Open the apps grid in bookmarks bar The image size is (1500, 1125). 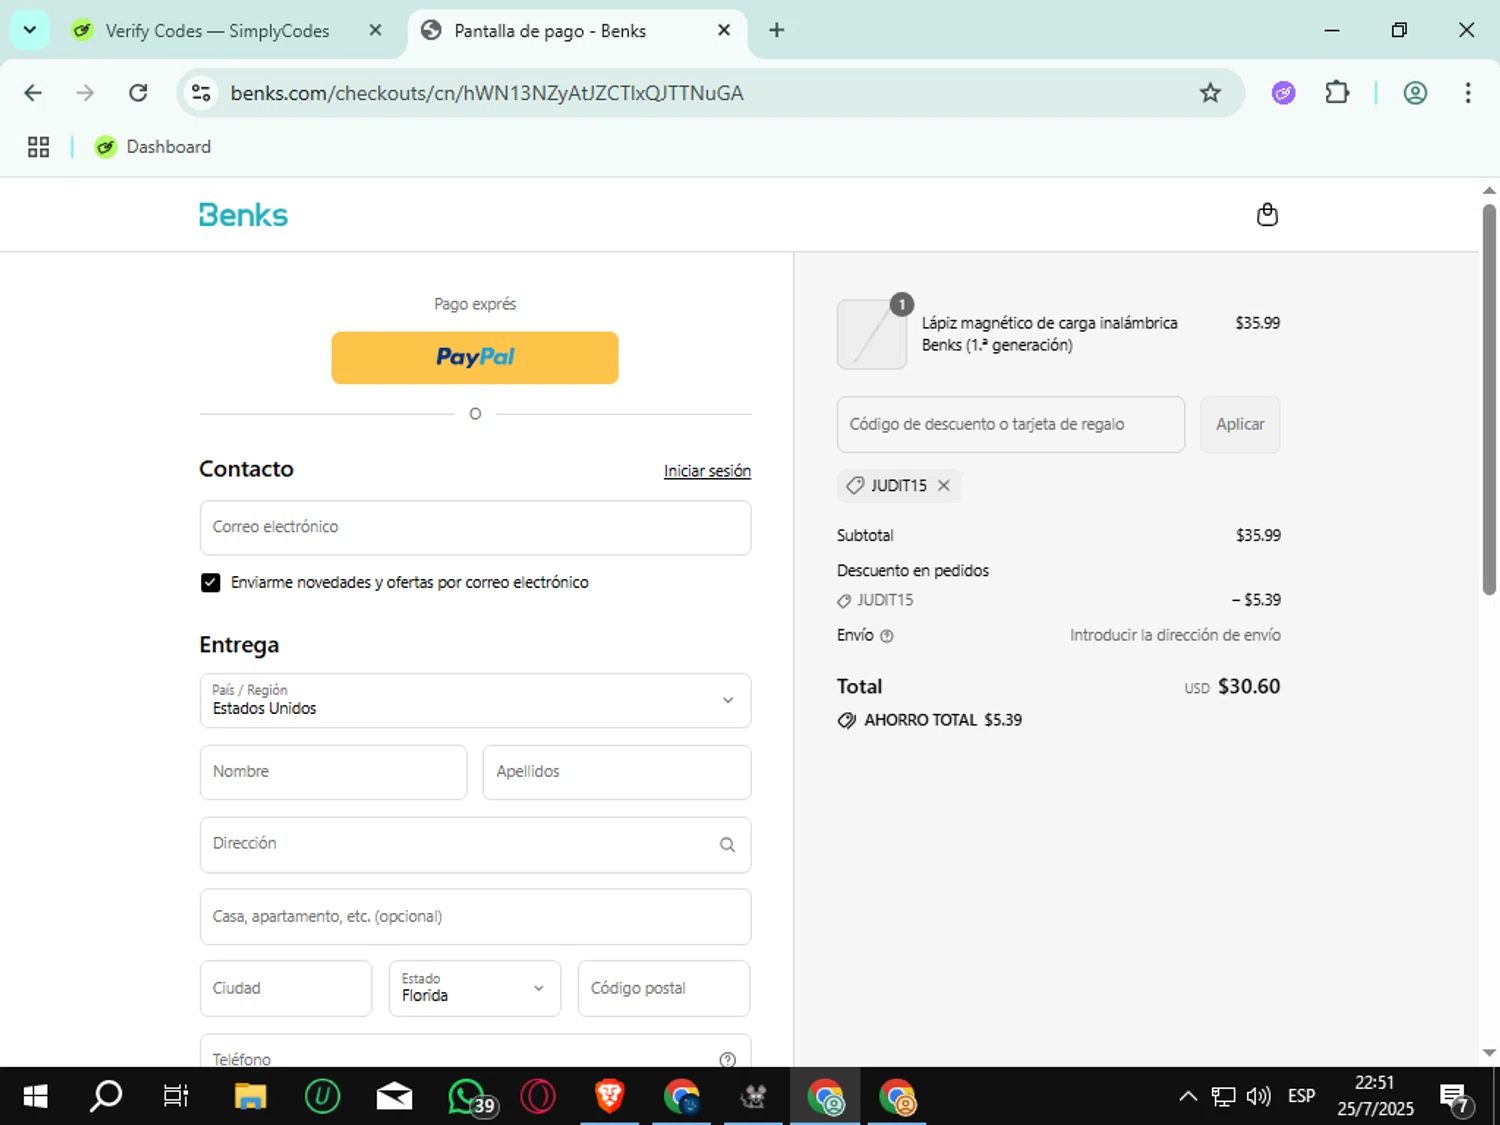click(x=38, y=147)
